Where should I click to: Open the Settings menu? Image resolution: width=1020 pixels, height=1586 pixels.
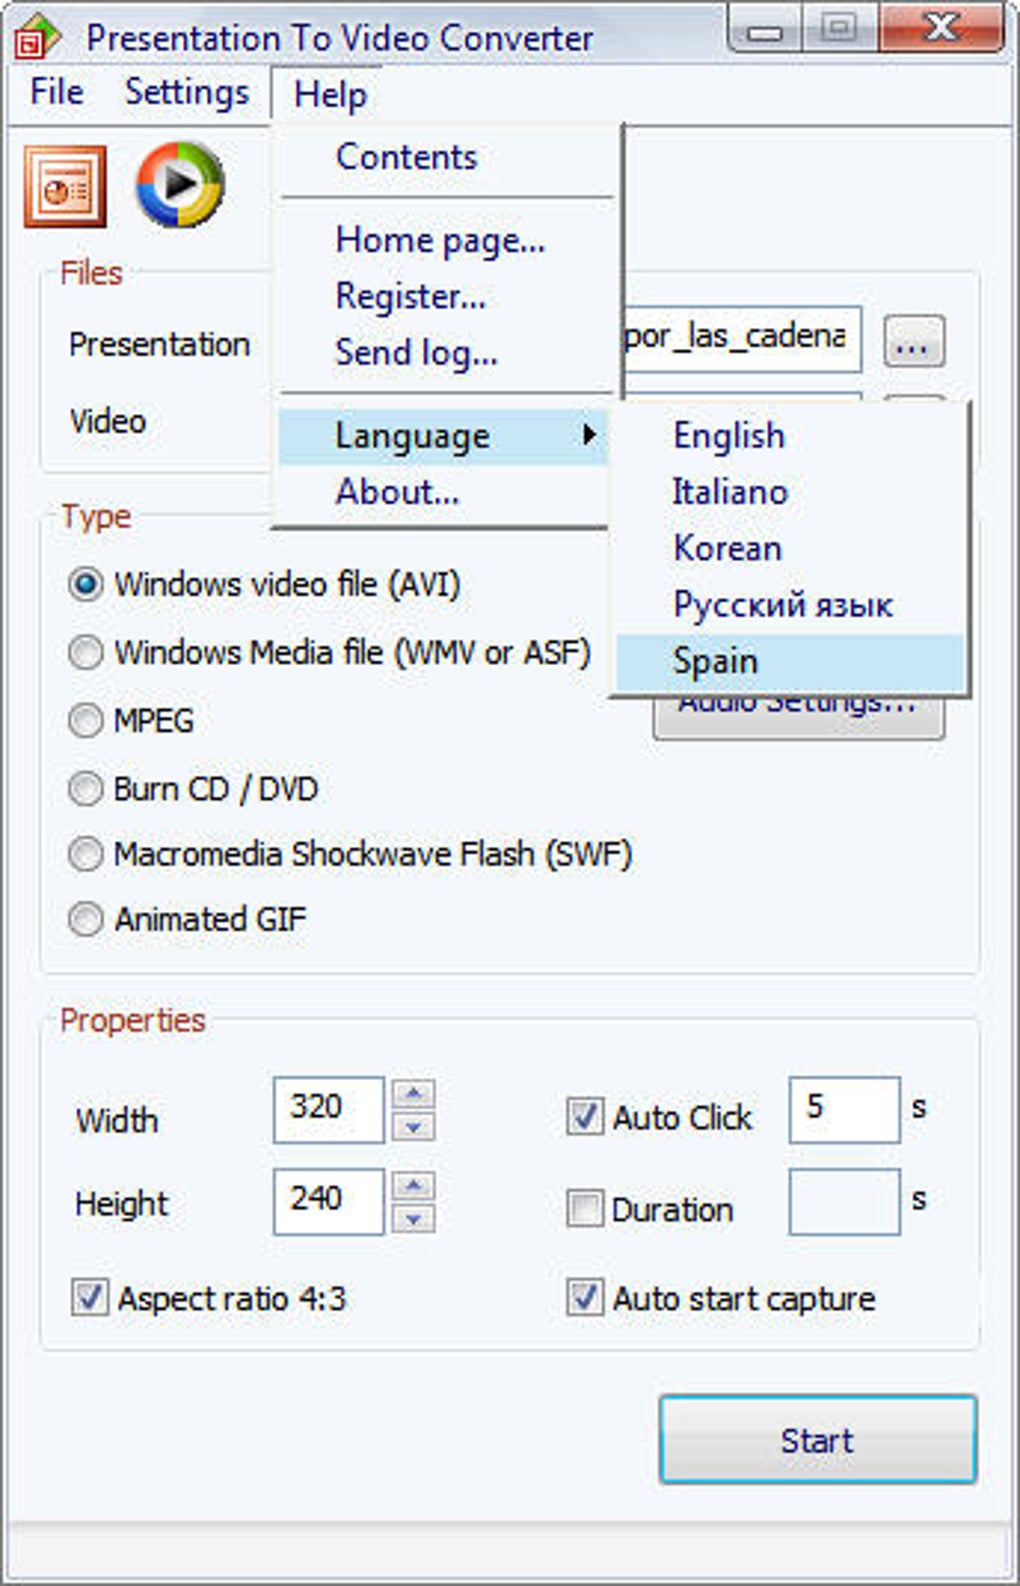[187, 92]
